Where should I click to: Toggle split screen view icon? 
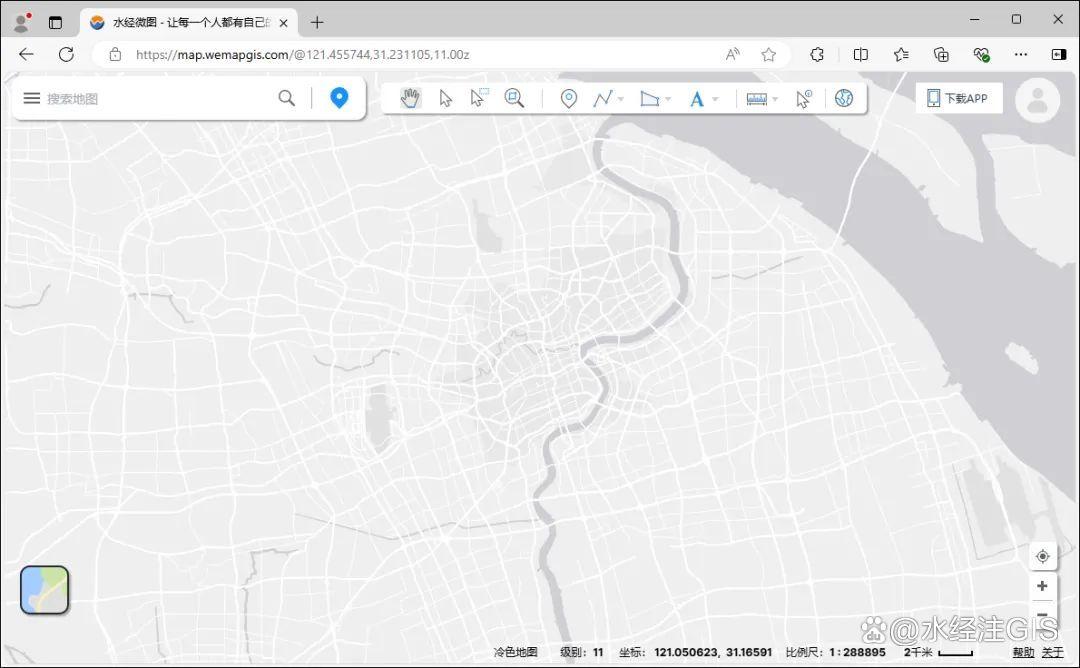pos(860,54)
